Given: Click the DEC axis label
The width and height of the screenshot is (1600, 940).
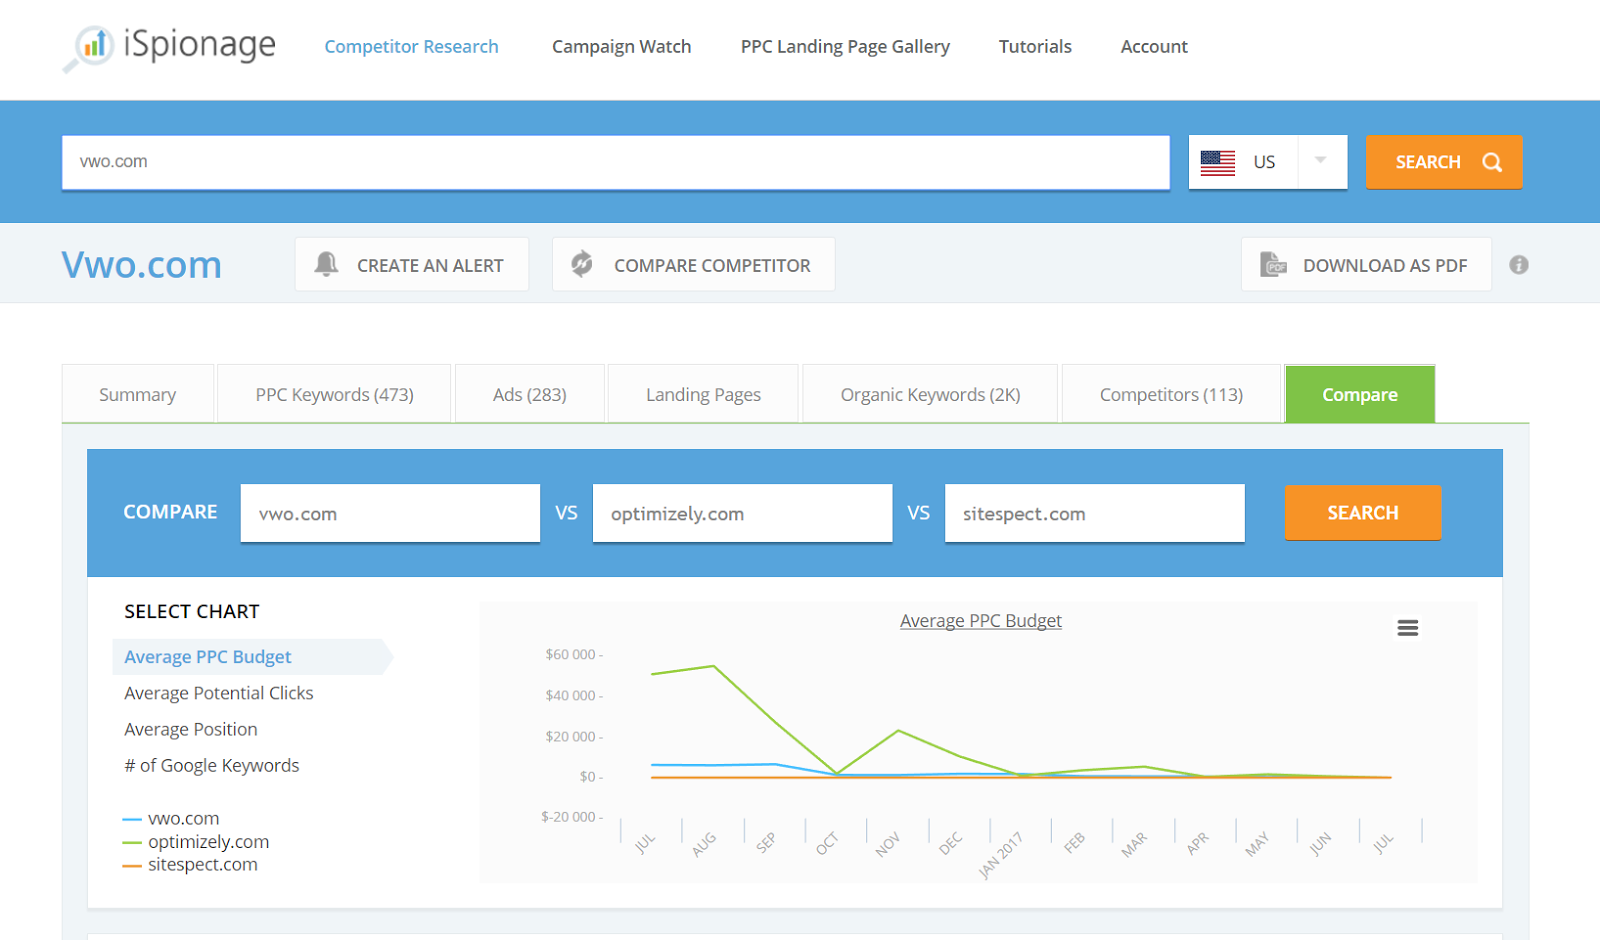Looking at the screenshot, I should tap(950, 843).
